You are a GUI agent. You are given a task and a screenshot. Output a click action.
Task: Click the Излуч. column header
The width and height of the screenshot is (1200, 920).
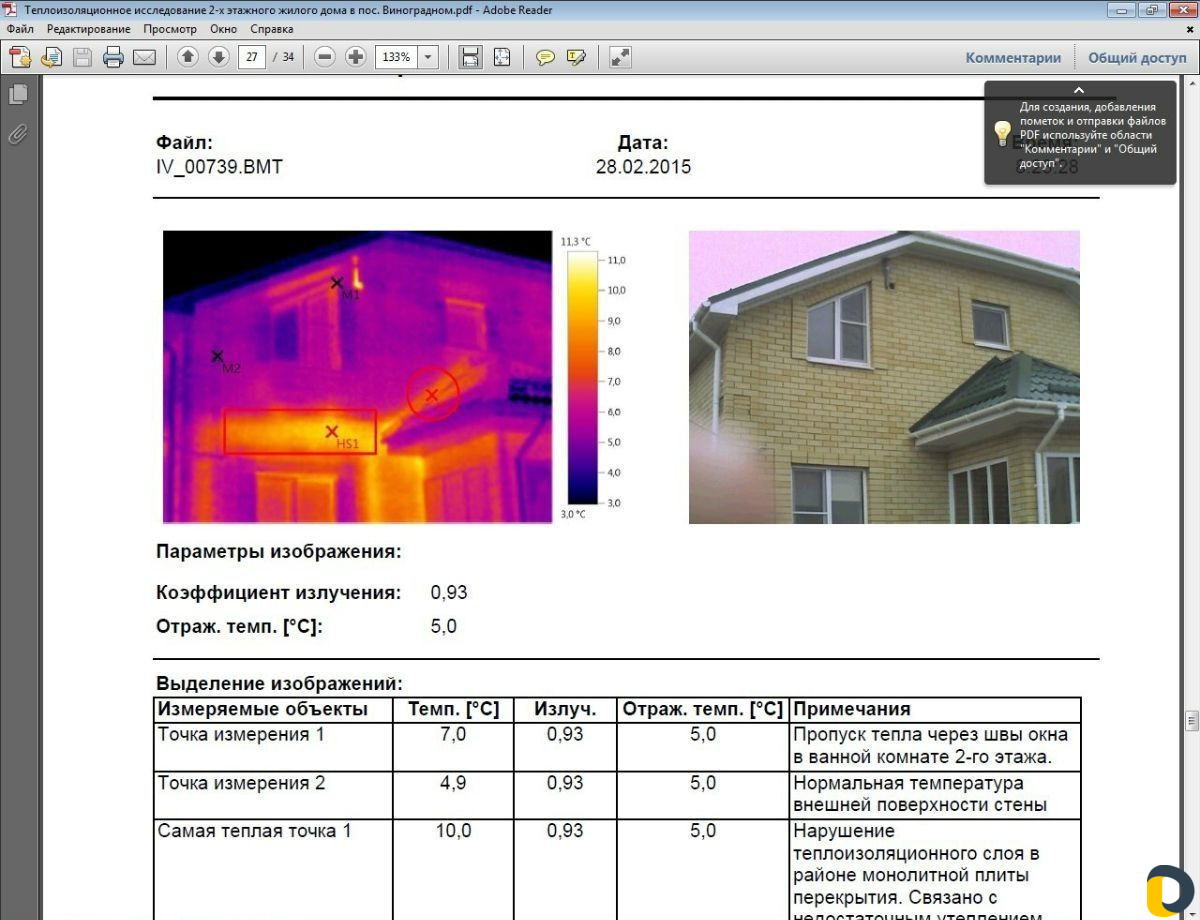(x=565, y=710)
